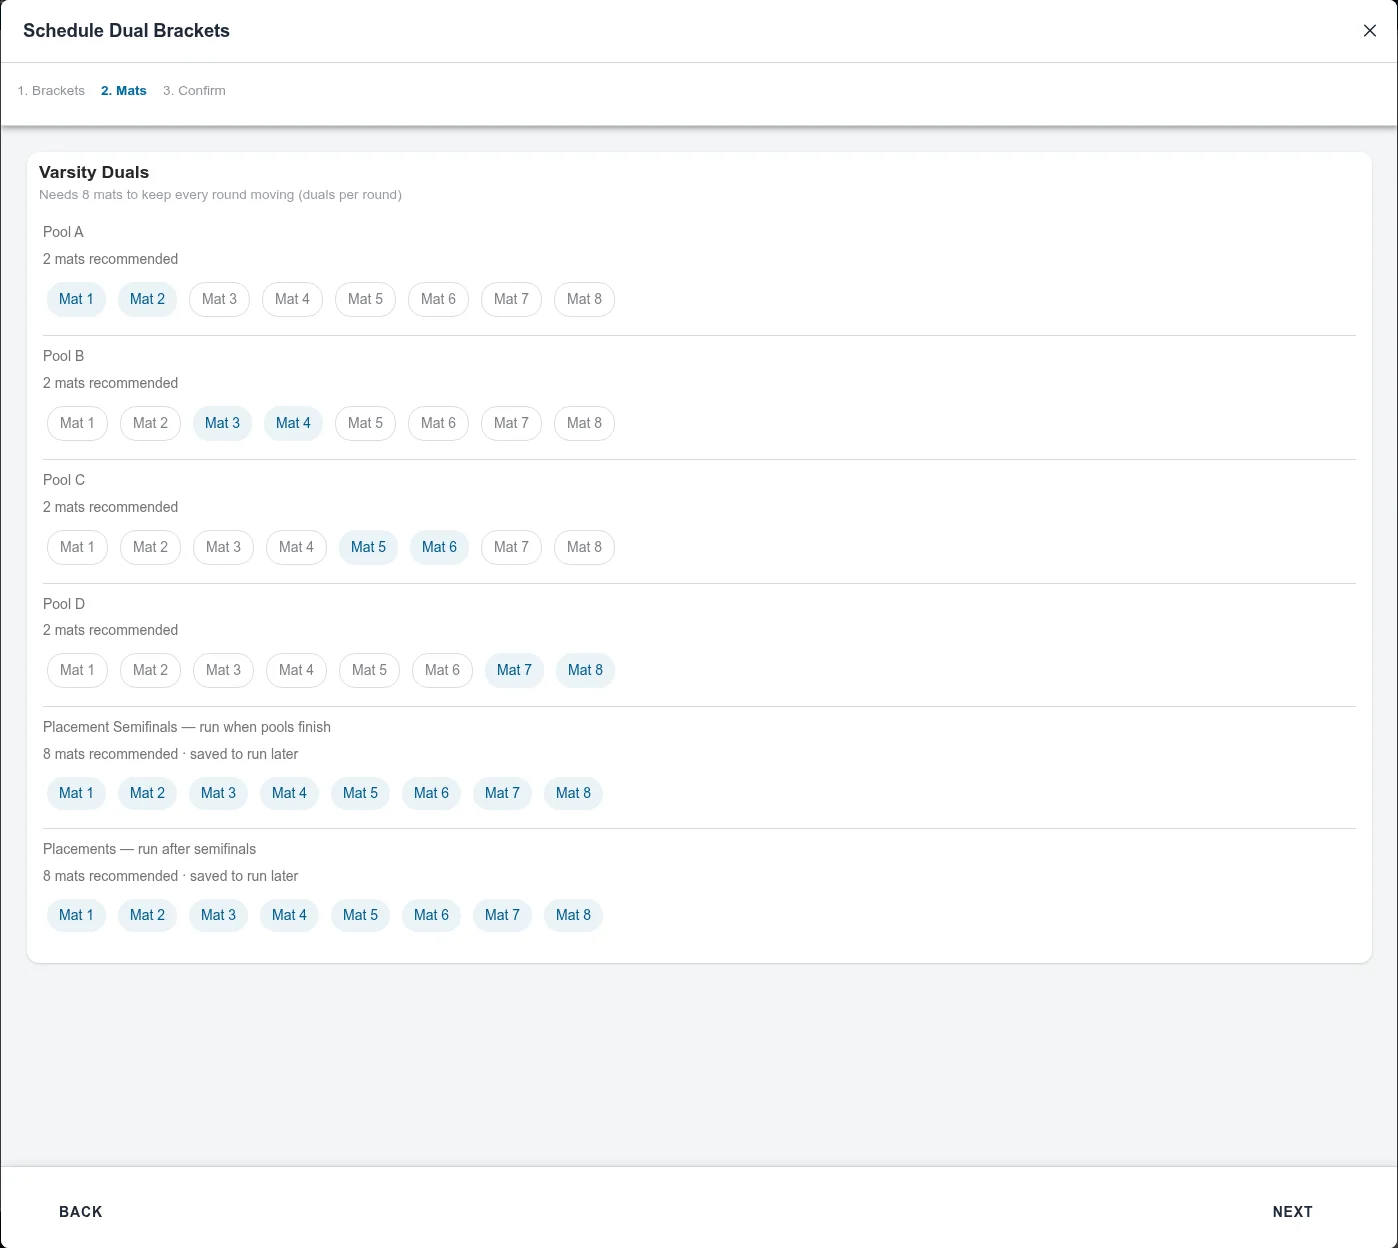Add Mat 7 to Pool B
This screenshot has width=1398, height=1248.
point(511,423)
